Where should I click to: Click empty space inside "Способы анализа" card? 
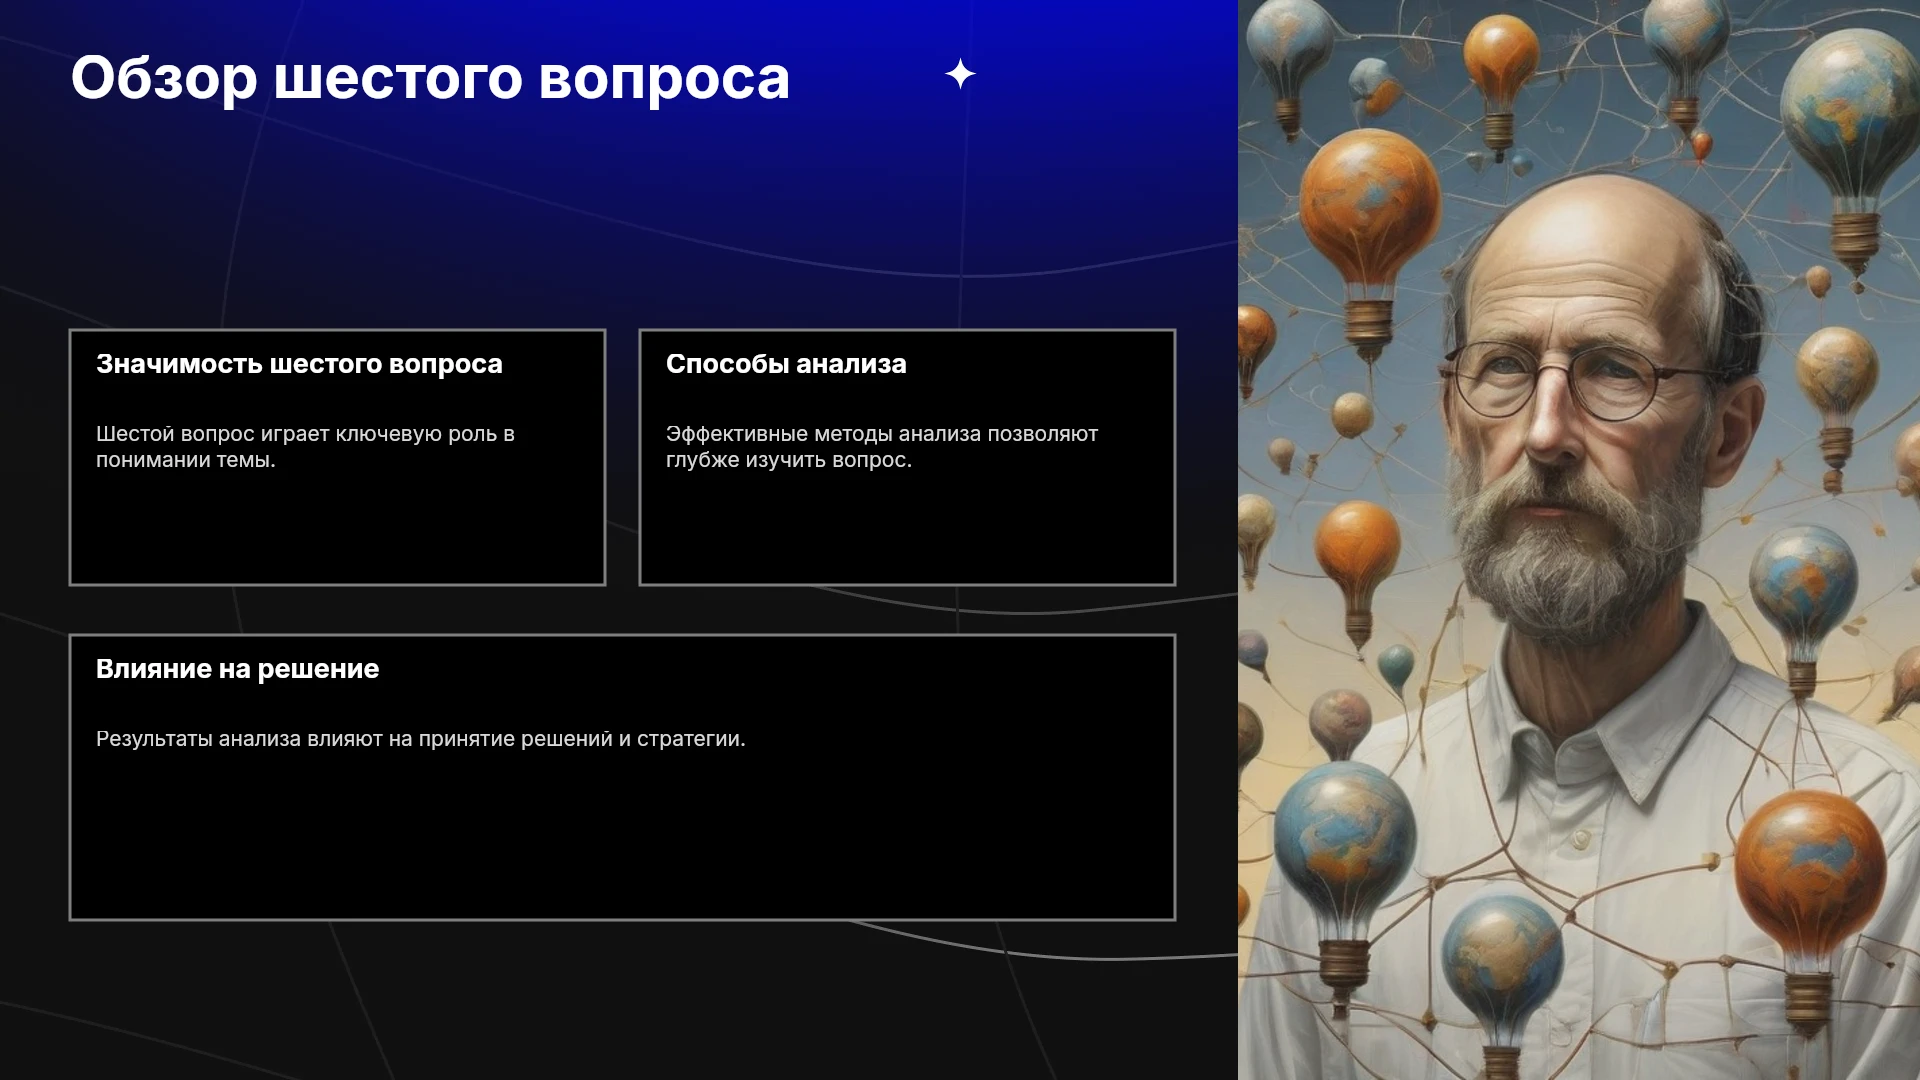click(x=907, y=530)
